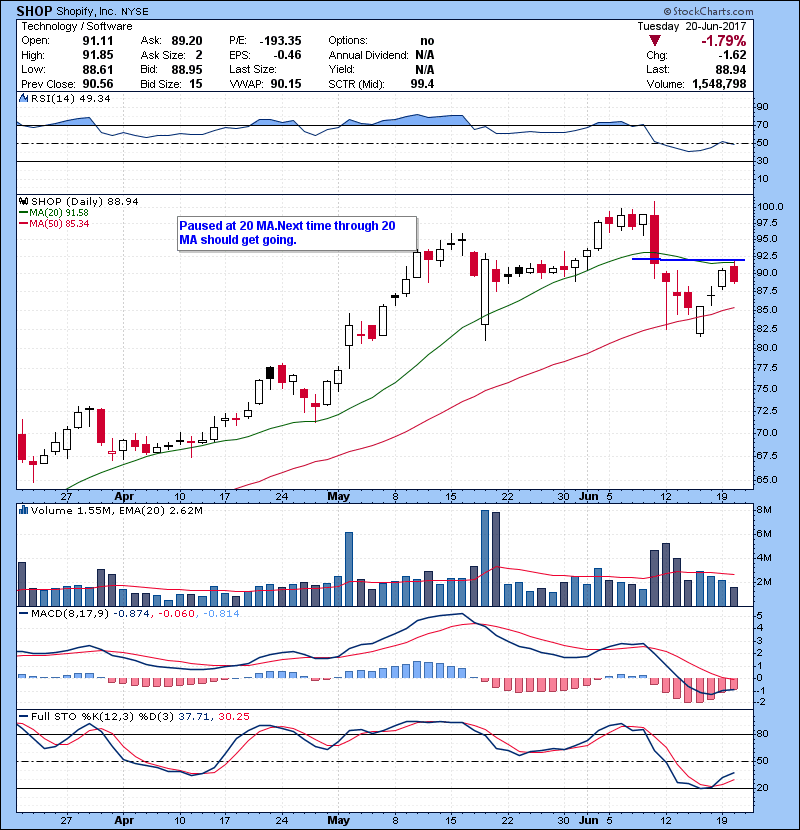Viewport: 800px width, 830px height.
Task: Click the -1.79% percent change value
Action: [723, 41]
